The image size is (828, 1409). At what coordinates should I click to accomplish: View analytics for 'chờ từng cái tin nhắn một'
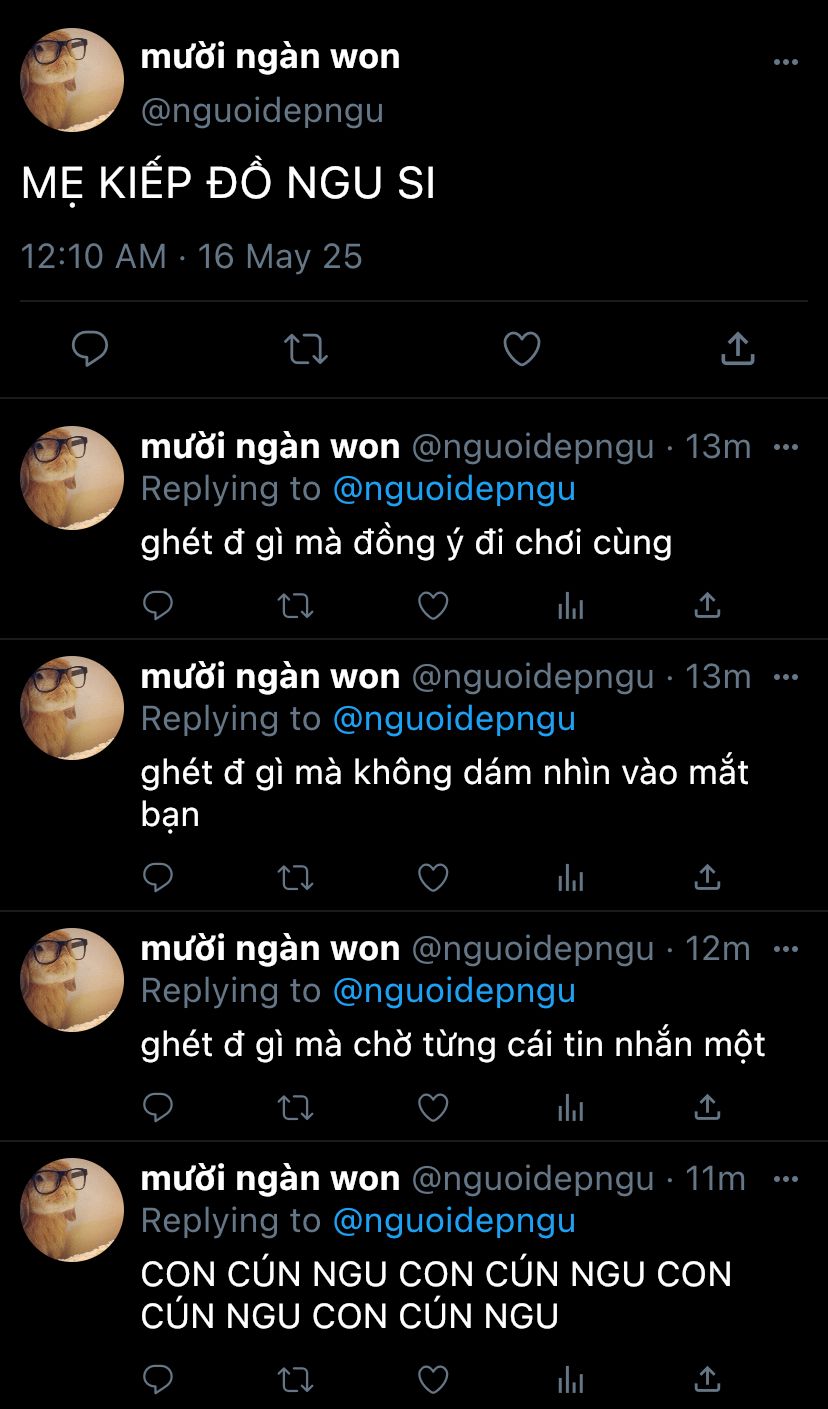pyautogui.click(x=570, y=1107)
